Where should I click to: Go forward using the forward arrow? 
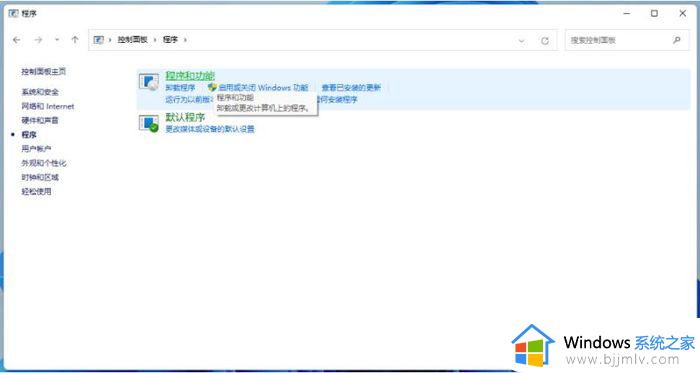click(38, 40)
